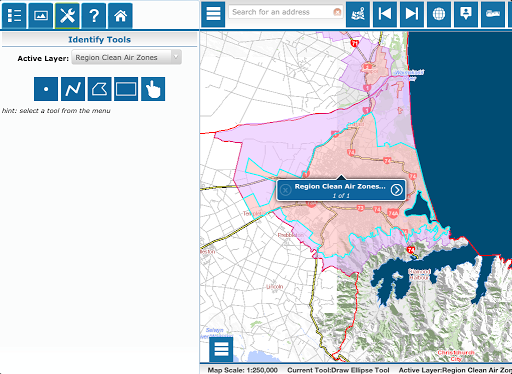Click the Search for an address field

click(282, 12)
